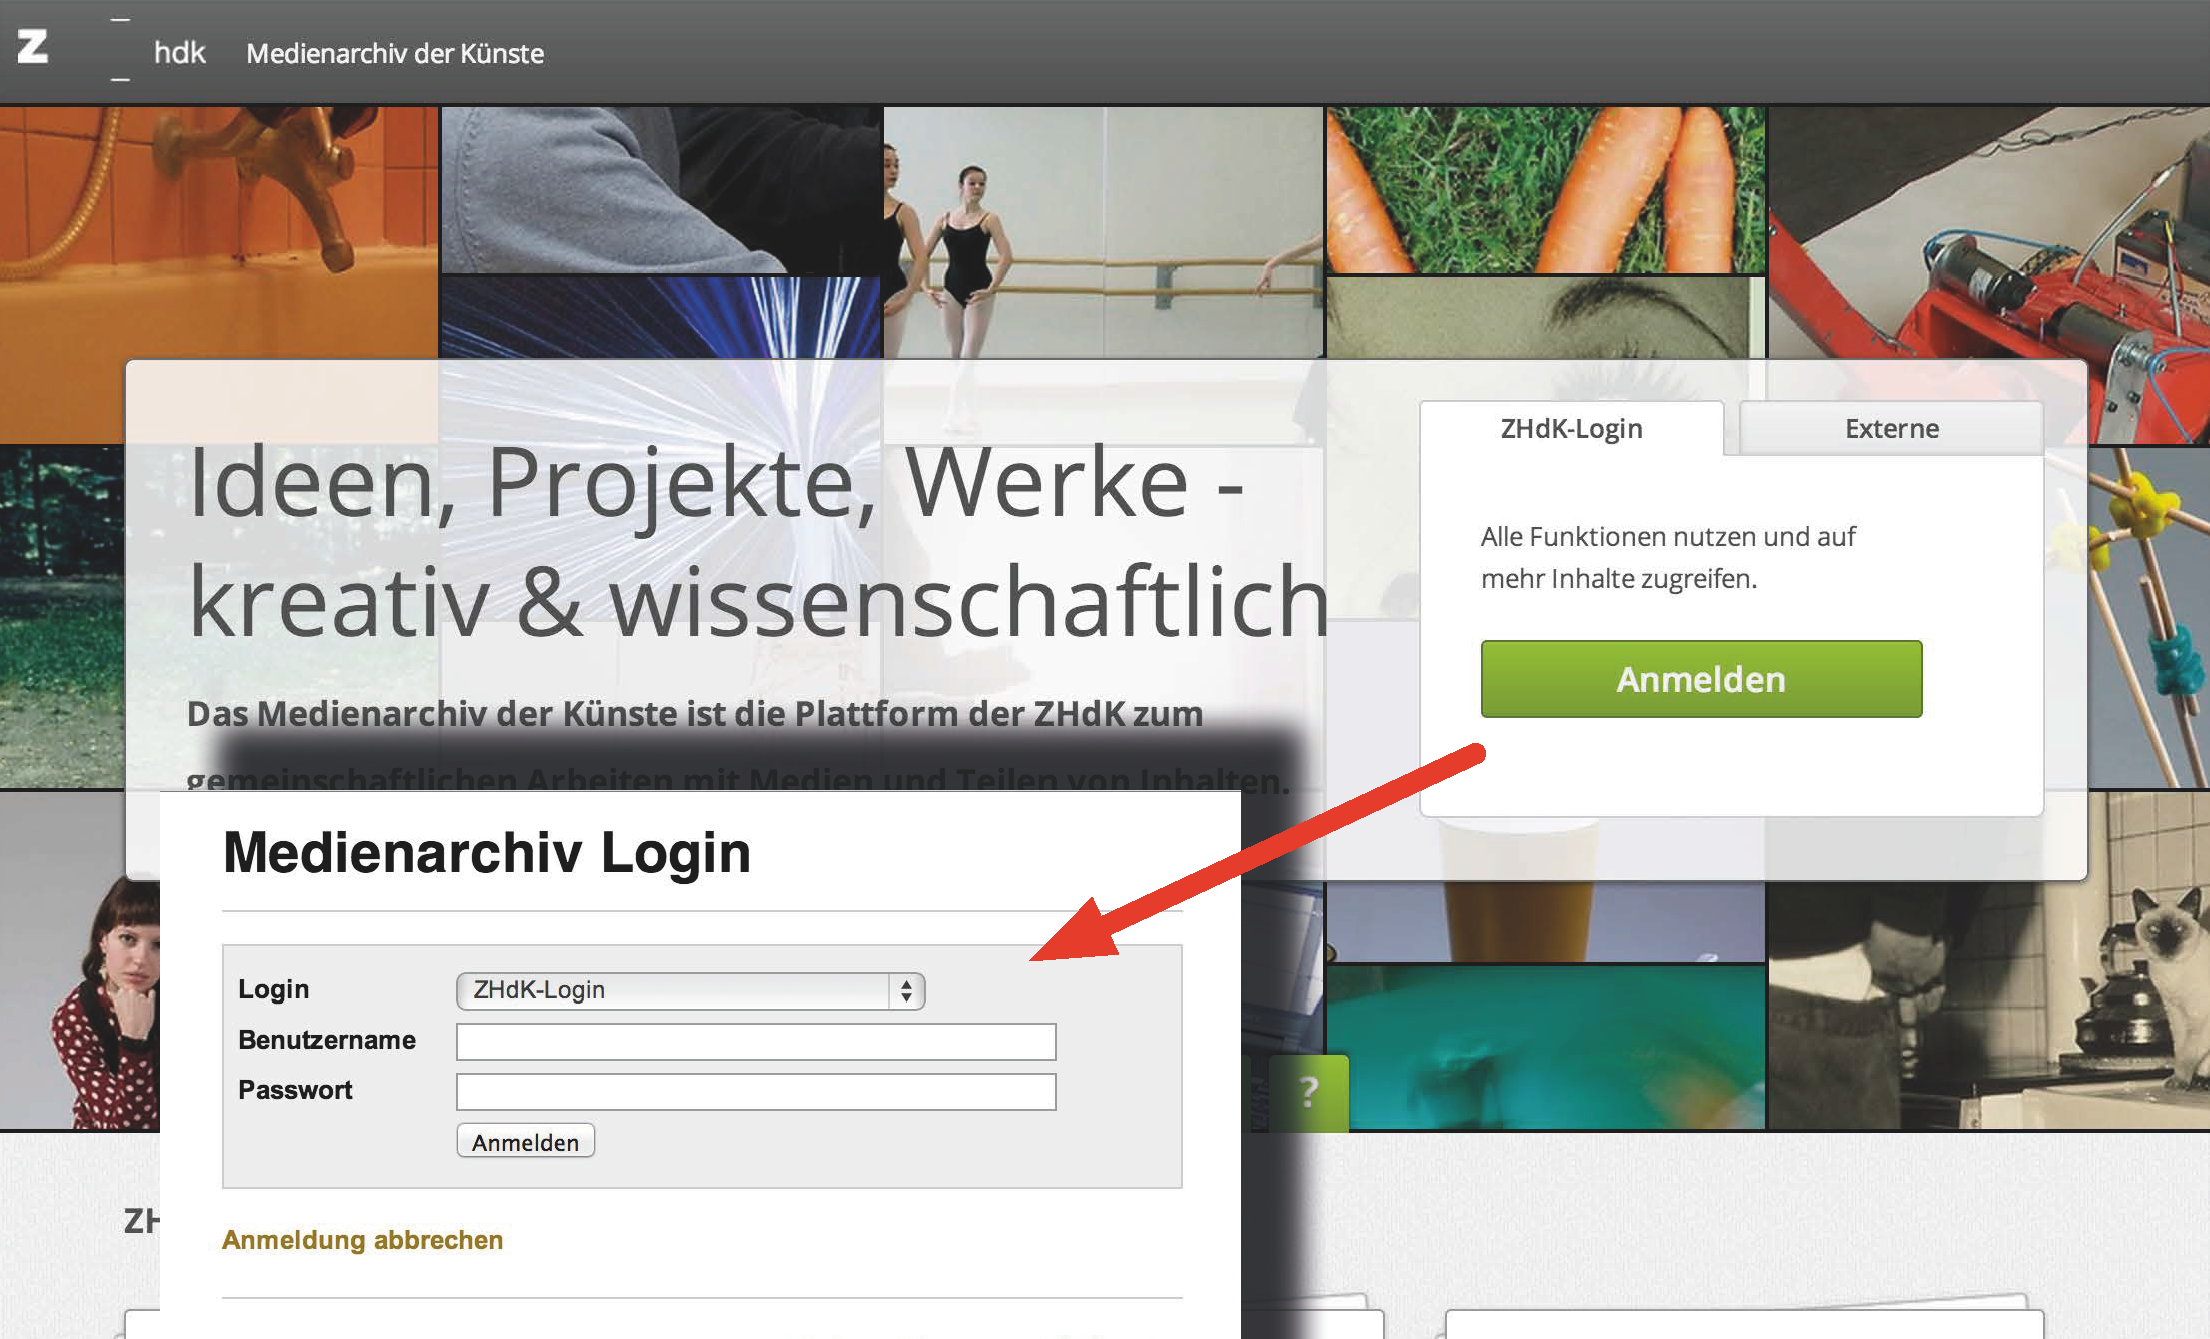Click the green Anmelden button
The width and height of the screenshot is (2210, 1339).
coord(1701,679)
